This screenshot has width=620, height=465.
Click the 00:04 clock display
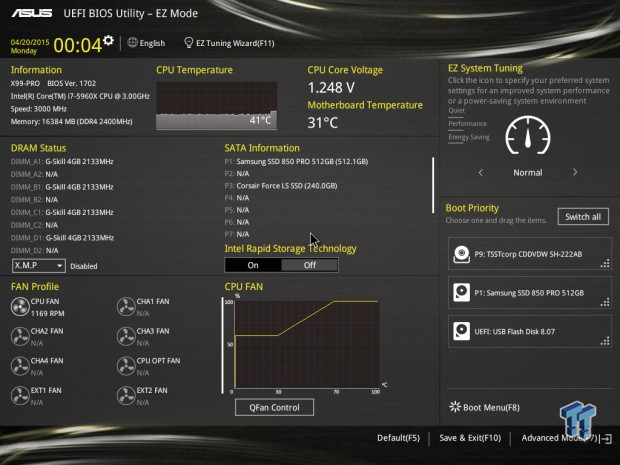pos(78,45)
